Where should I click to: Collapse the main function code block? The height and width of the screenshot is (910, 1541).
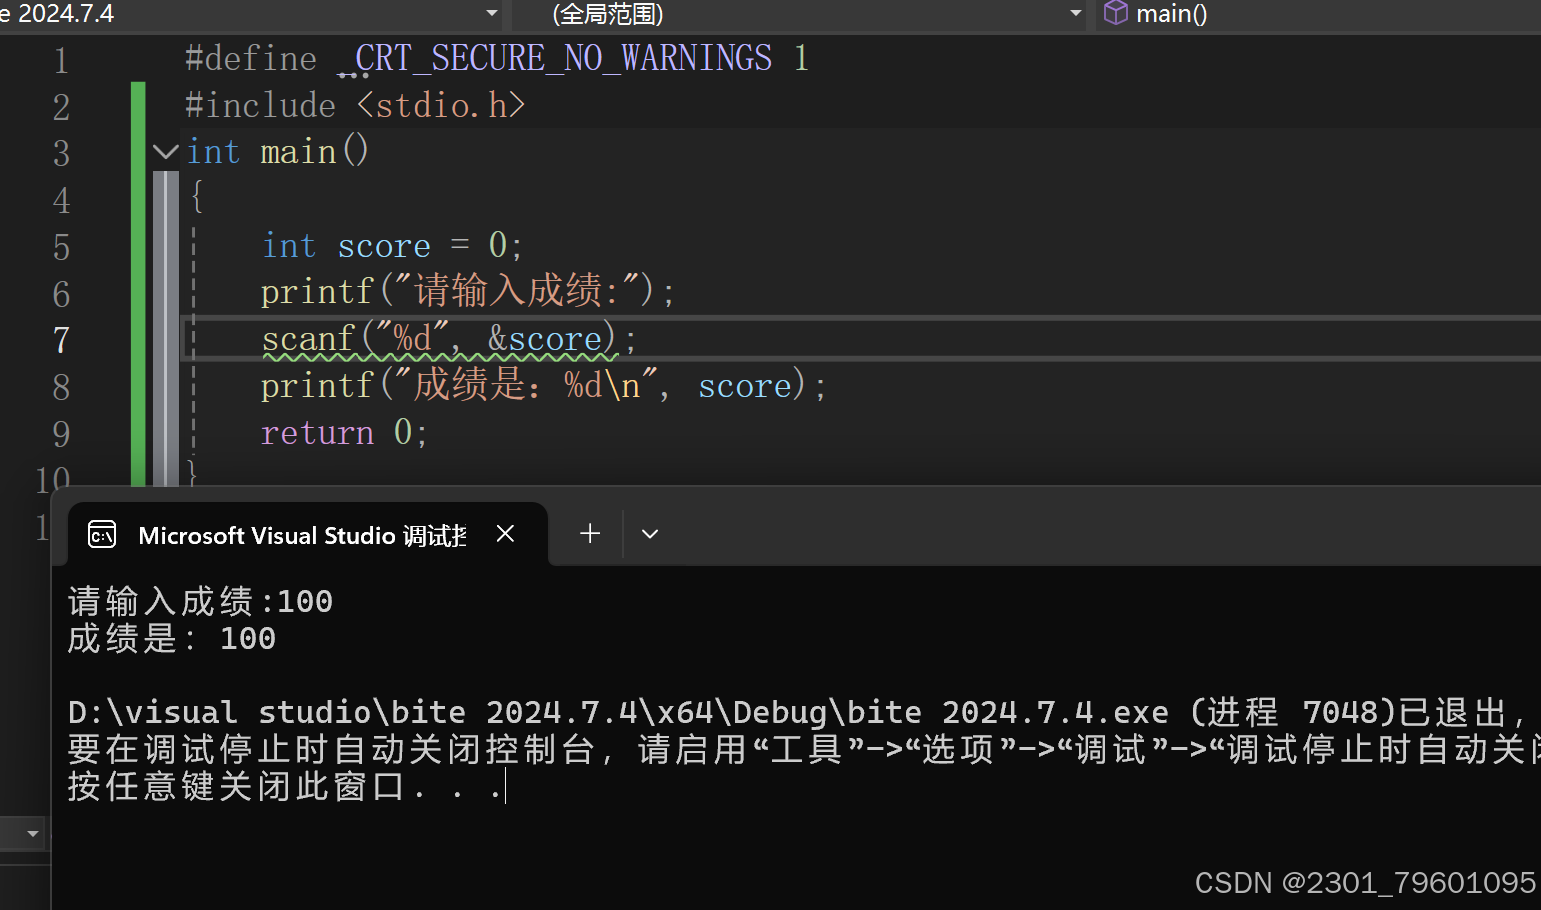tap(165, 152)
